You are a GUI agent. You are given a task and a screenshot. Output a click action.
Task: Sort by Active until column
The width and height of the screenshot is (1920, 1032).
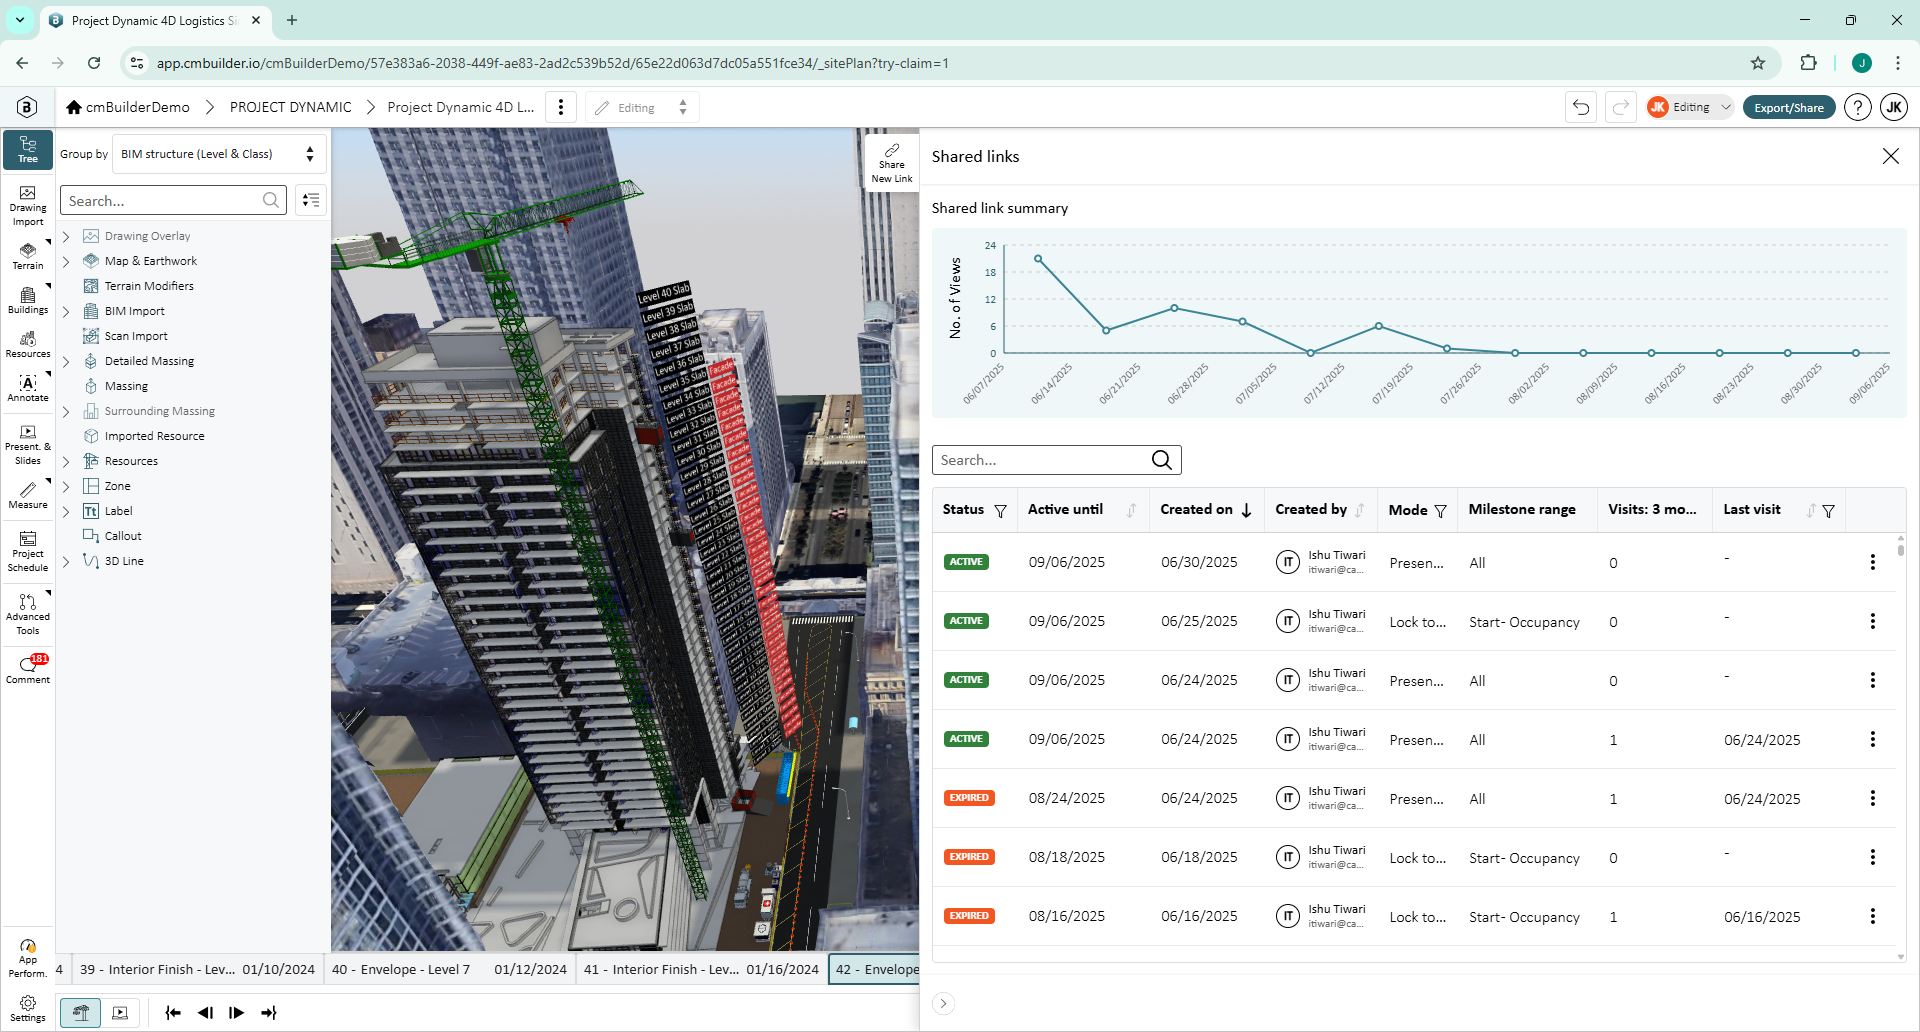1132,510
